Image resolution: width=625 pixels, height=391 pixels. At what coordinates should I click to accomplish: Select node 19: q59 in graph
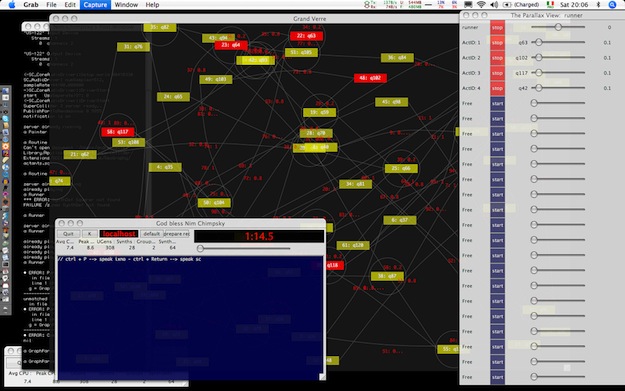pos(319,112)
